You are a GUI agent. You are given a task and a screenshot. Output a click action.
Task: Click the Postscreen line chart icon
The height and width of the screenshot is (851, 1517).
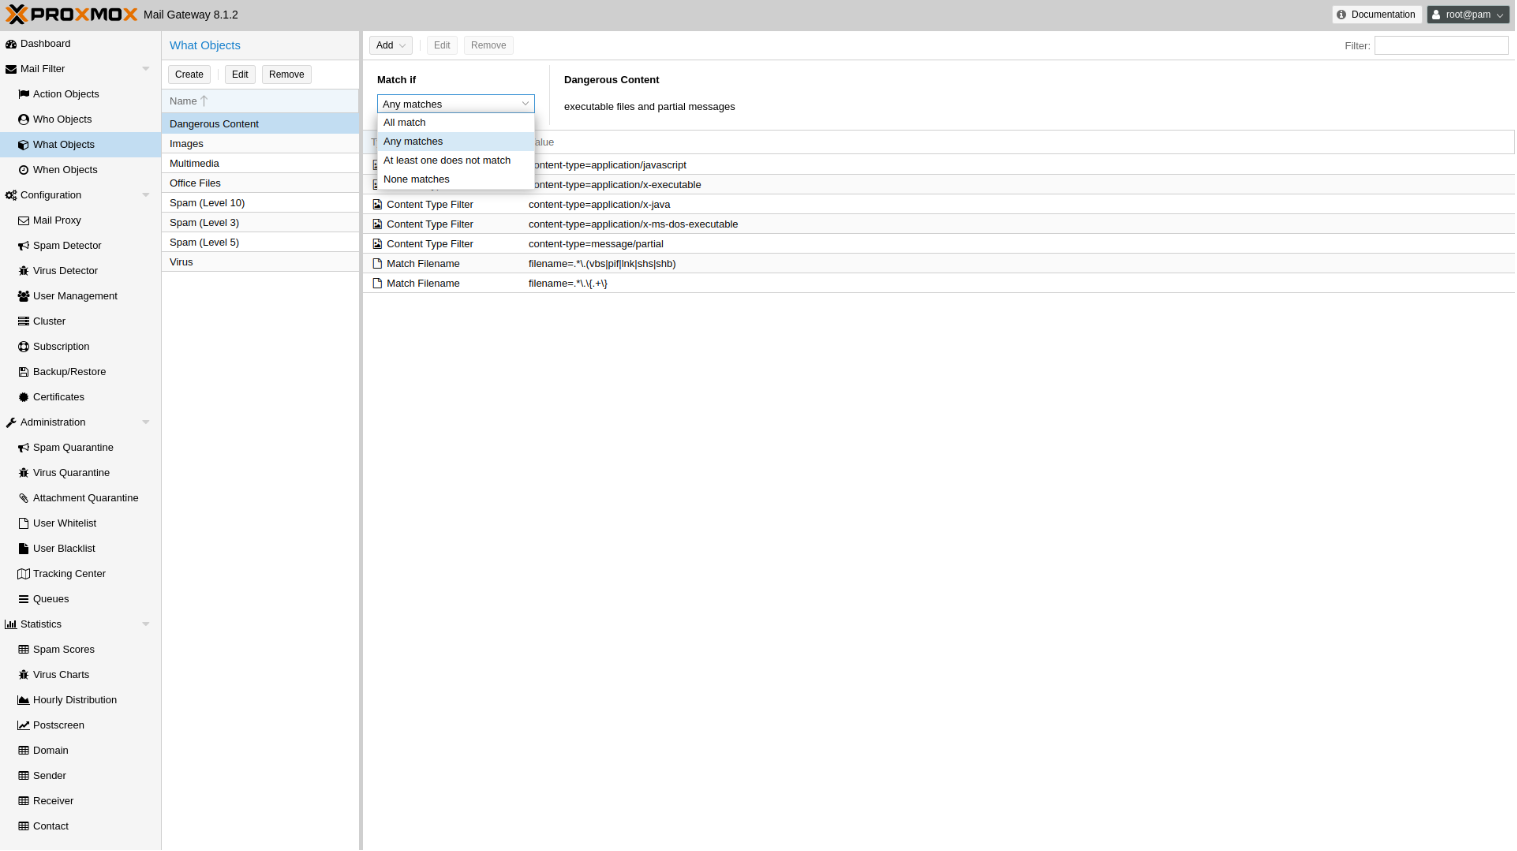click(23, 726)
